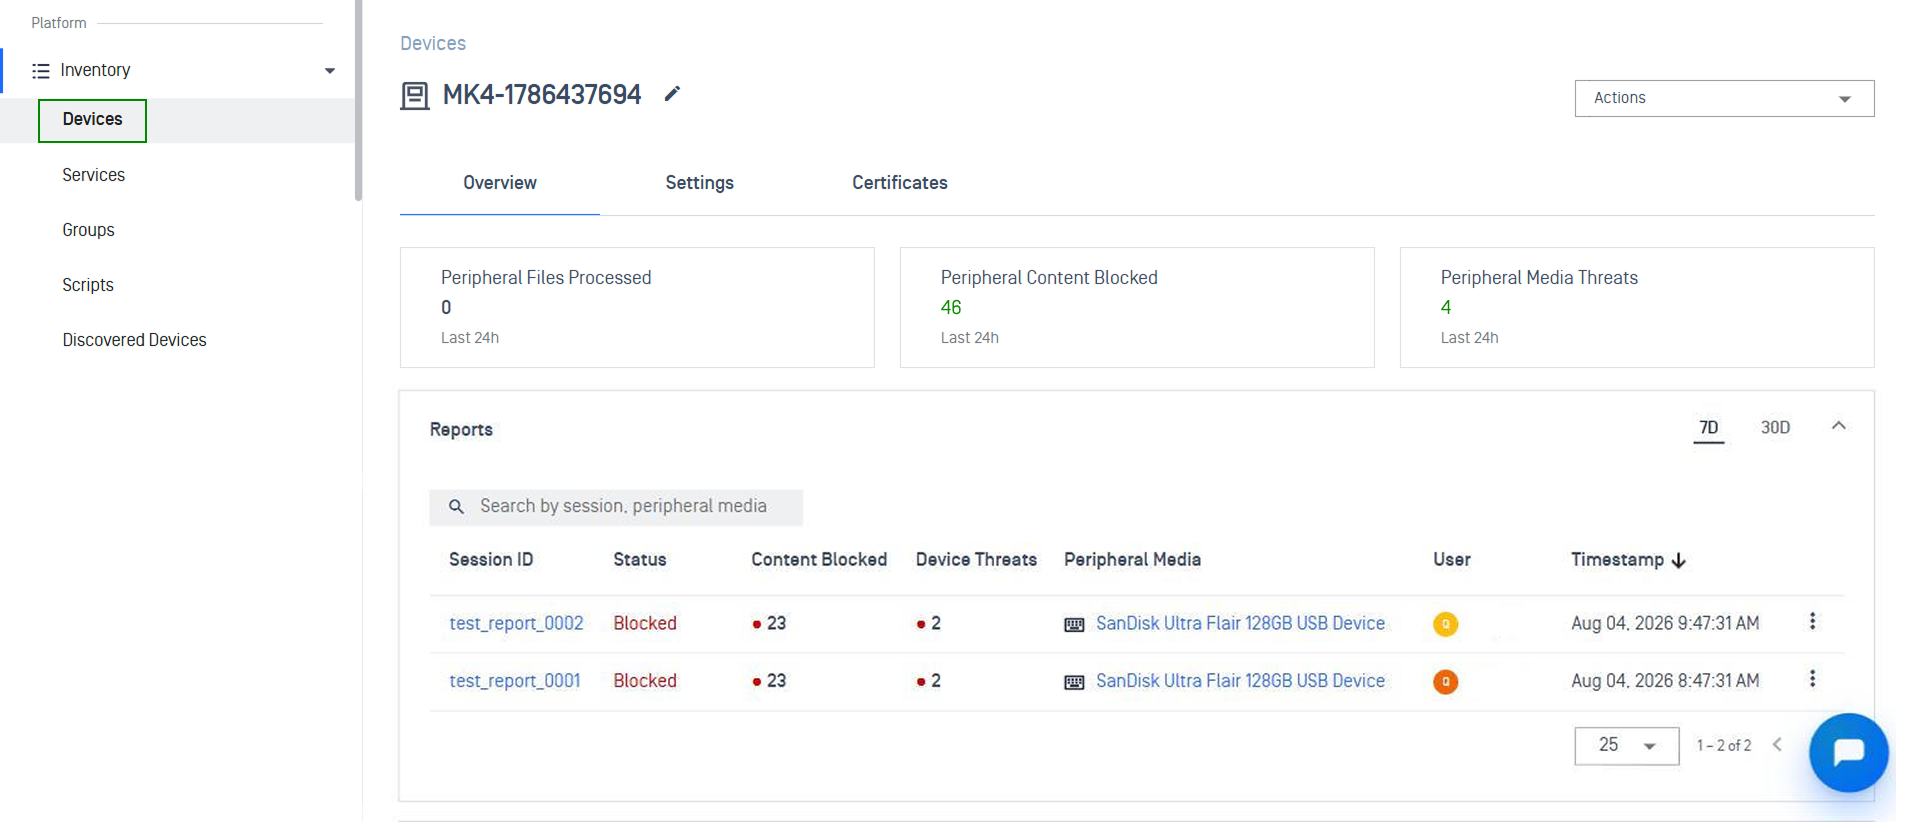The height and width of the screenshot is (822, 1912).
Task: Open rows per page dropdown showing 25
Action: pos(1627,746)
